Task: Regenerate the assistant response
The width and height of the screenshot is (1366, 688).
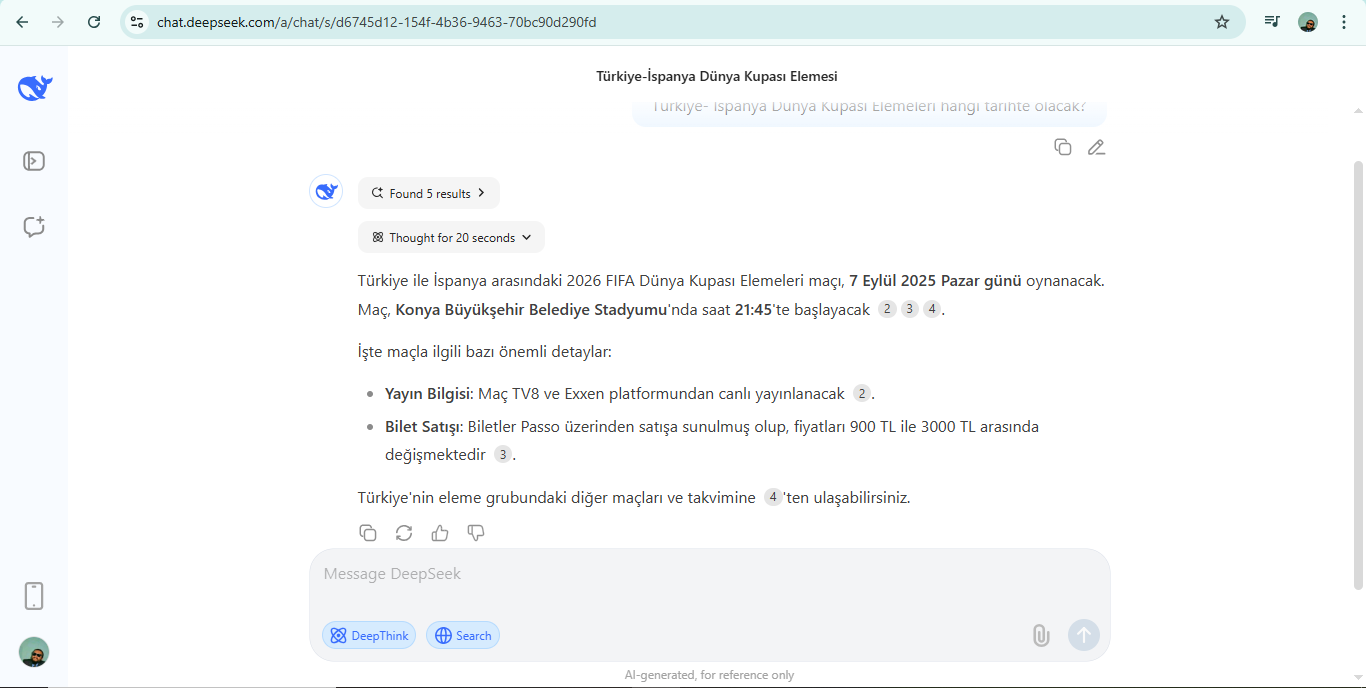Action: tap(404, 533)
